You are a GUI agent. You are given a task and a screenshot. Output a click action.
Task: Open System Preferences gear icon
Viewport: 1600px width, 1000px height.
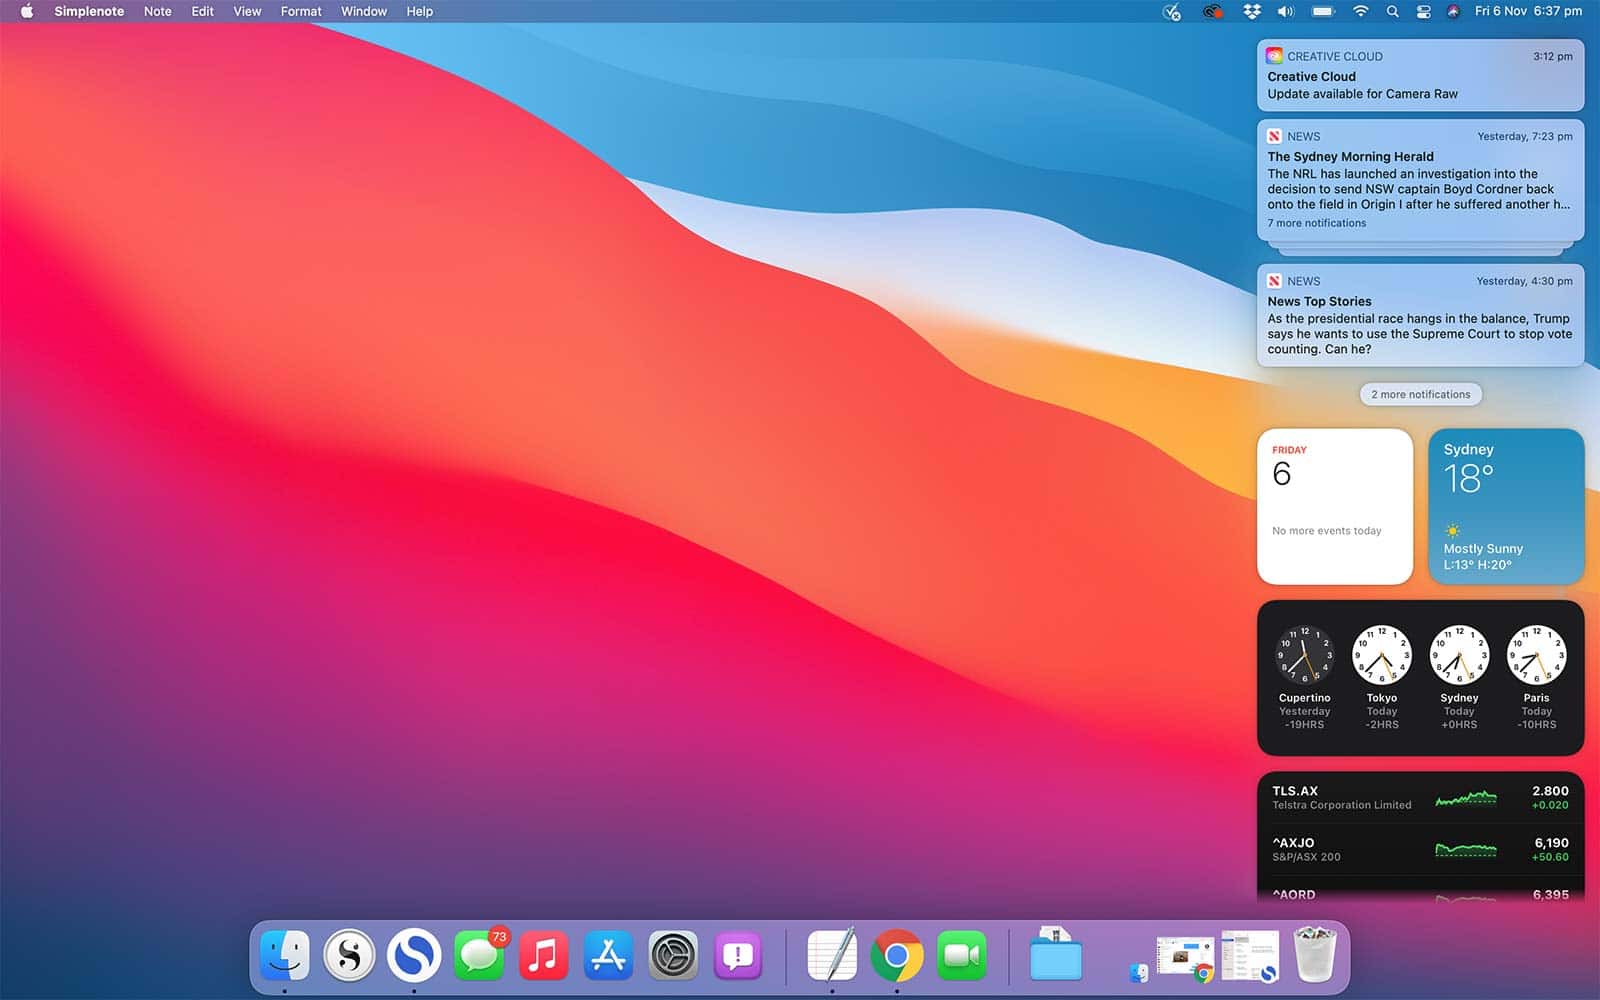click(x=673, y=955)
